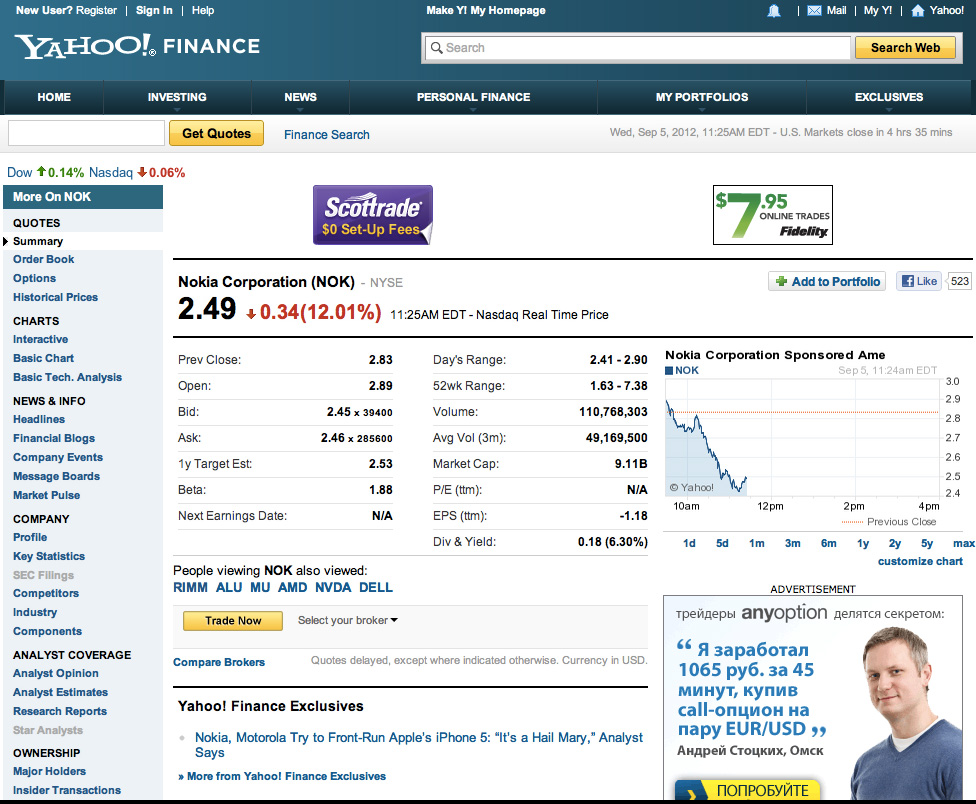This screenshot has width=976, height=804.
Task: Open Order Book in the sidebar
Action: [44, 259]
